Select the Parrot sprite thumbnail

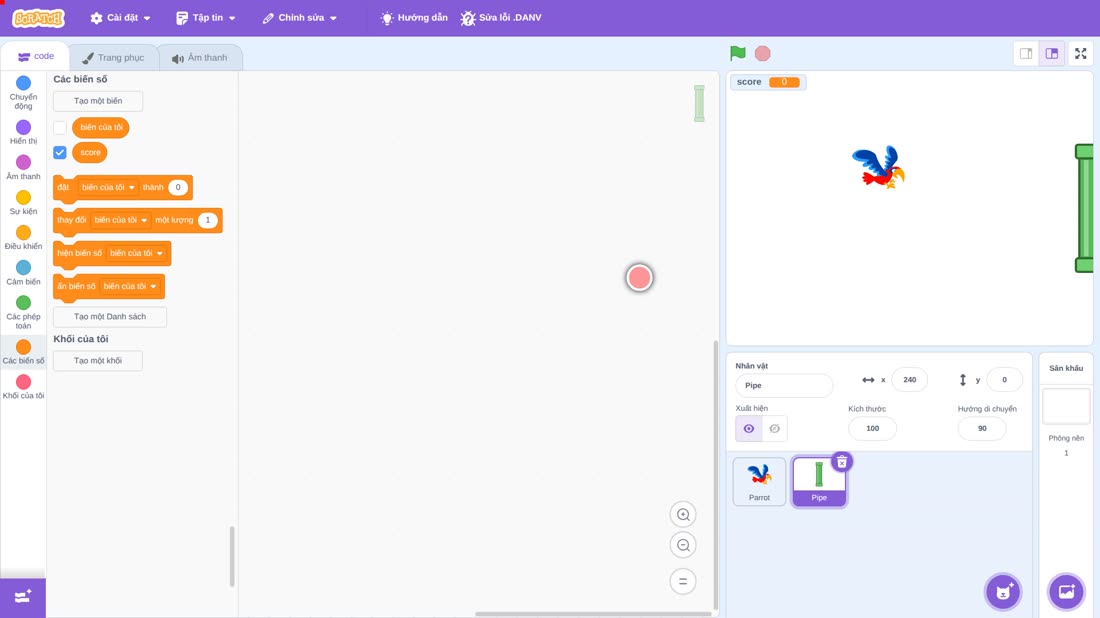pos(759,481)
